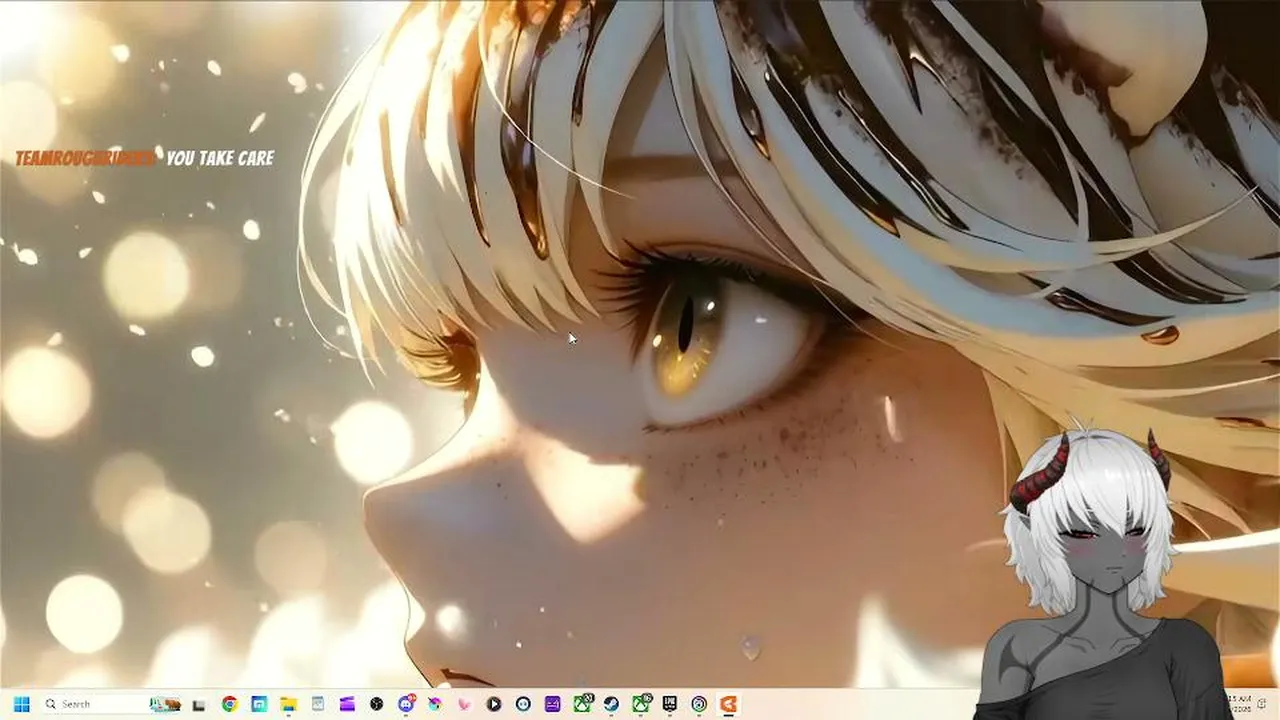Open the Windows Start menu
The height and width of the screenshot is (720, 1280).
[21, 704]
